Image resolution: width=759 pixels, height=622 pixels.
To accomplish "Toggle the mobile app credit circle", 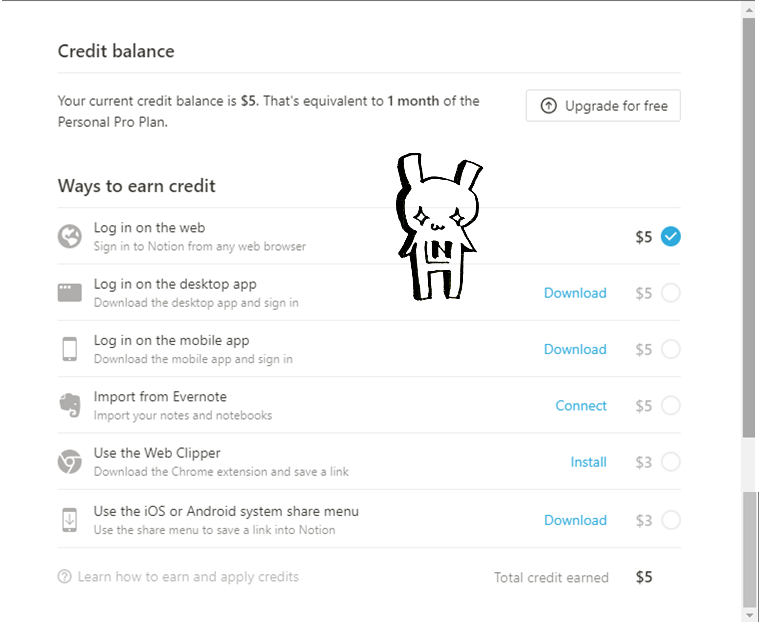I will pos(670,349).
